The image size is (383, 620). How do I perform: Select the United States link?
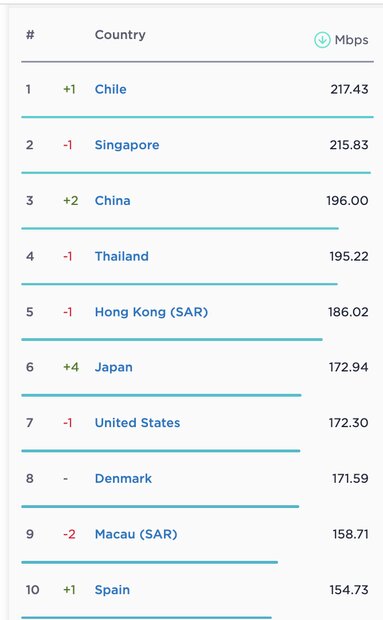pyautogui.click(x=138, y=423)
